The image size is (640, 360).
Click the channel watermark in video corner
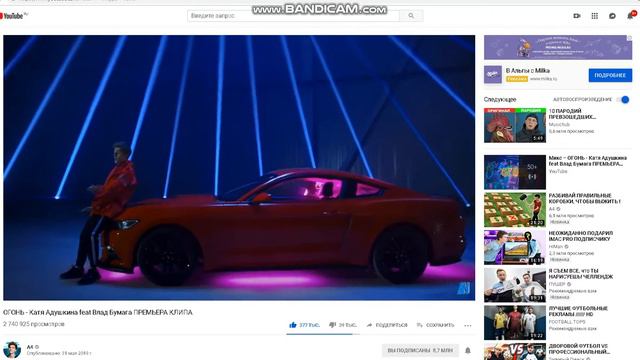[x=464, y=288]
